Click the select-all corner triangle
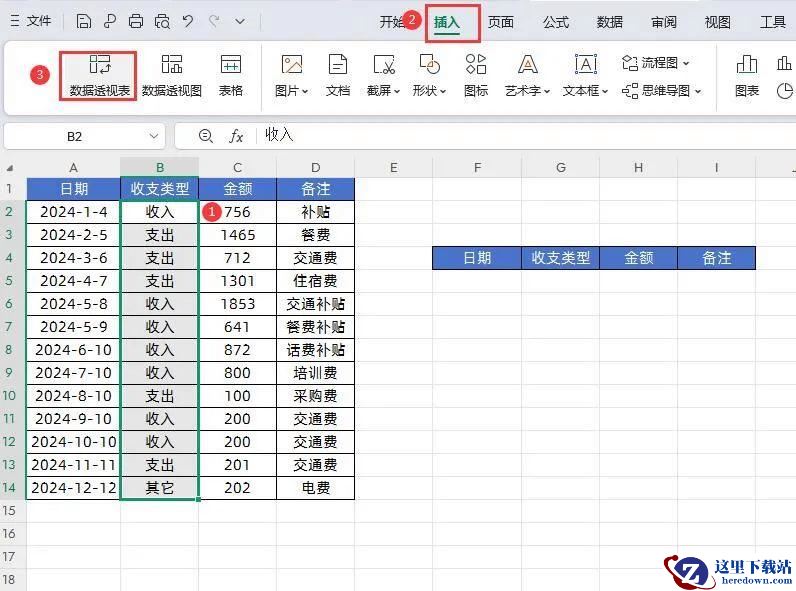The image size is (796, 591). [x=10, y=168]
